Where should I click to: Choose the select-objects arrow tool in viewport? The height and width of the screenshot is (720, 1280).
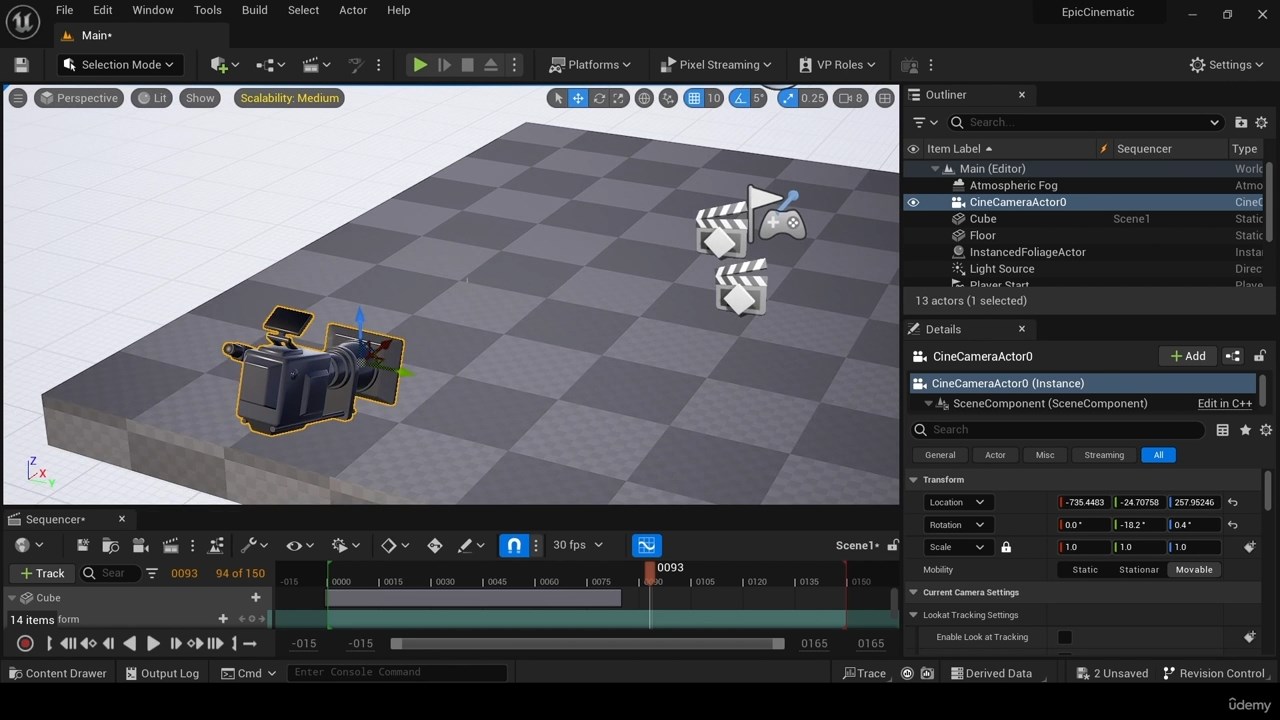tap(558, 98)
